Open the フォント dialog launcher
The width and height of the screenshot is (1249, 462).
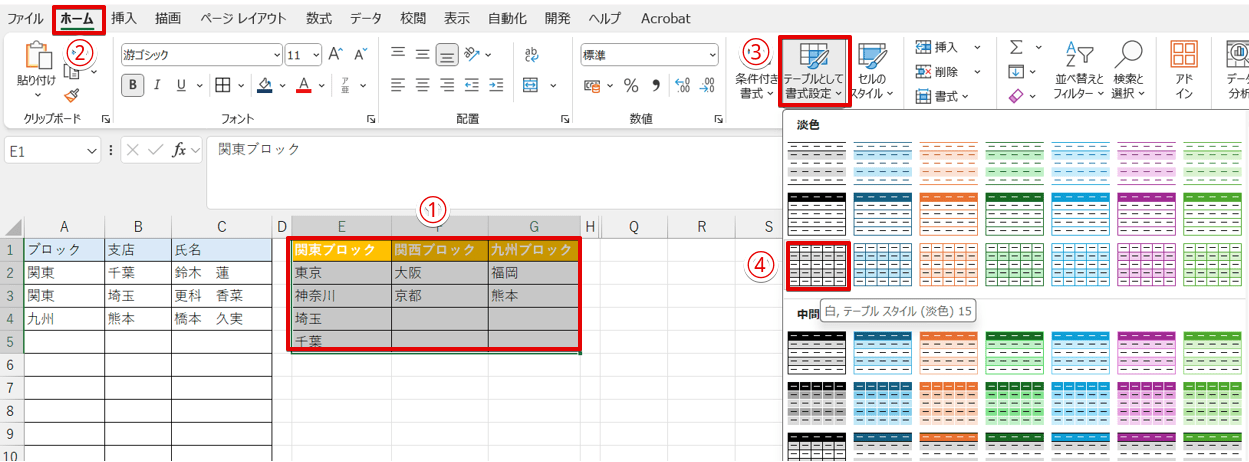point(370,119)
